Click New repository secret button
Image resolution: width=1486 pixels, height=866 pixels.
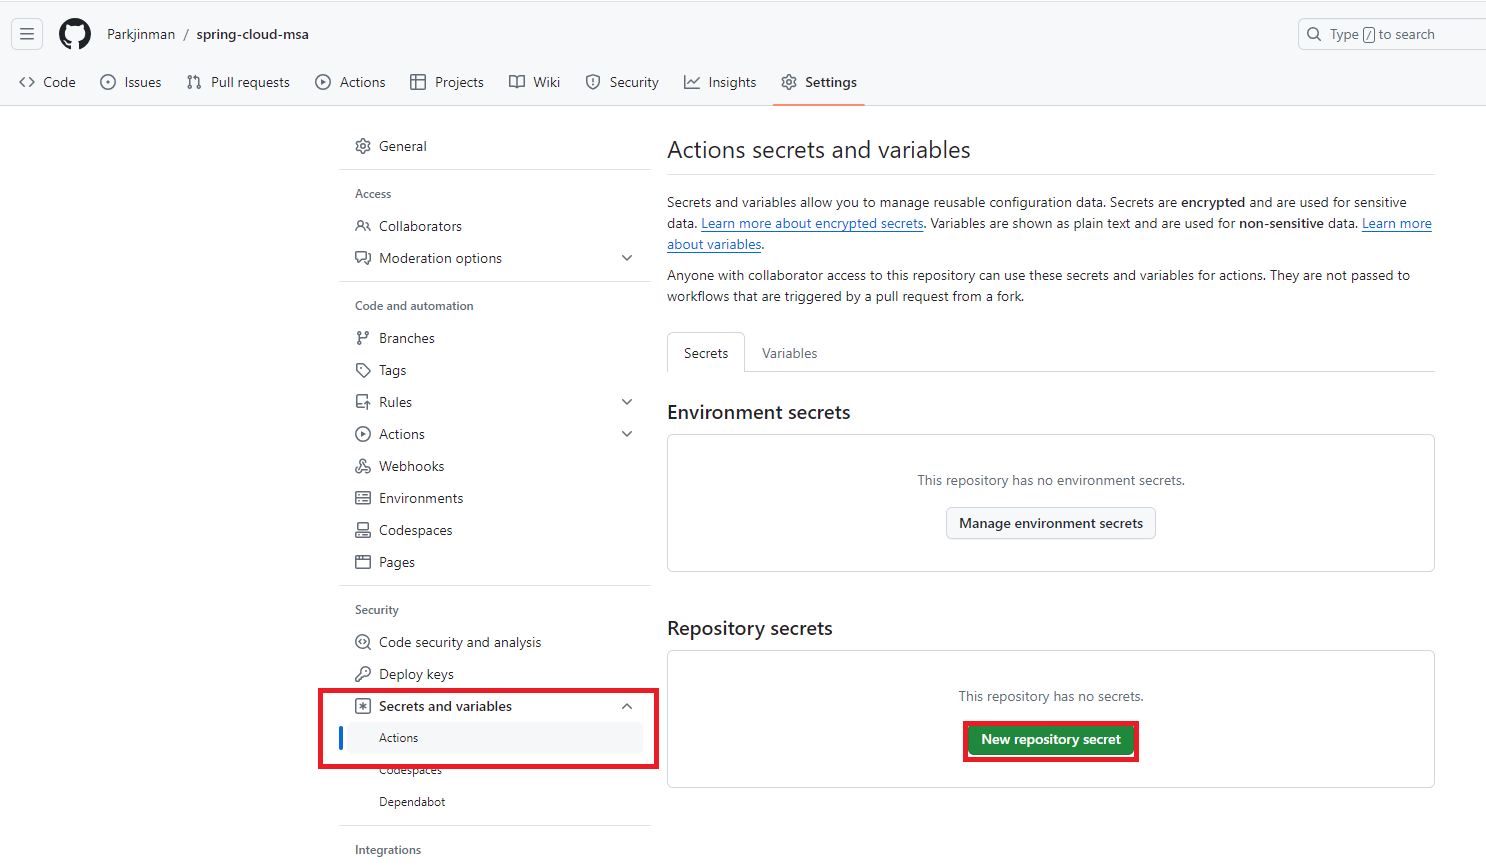click(x=1051, y=740)
